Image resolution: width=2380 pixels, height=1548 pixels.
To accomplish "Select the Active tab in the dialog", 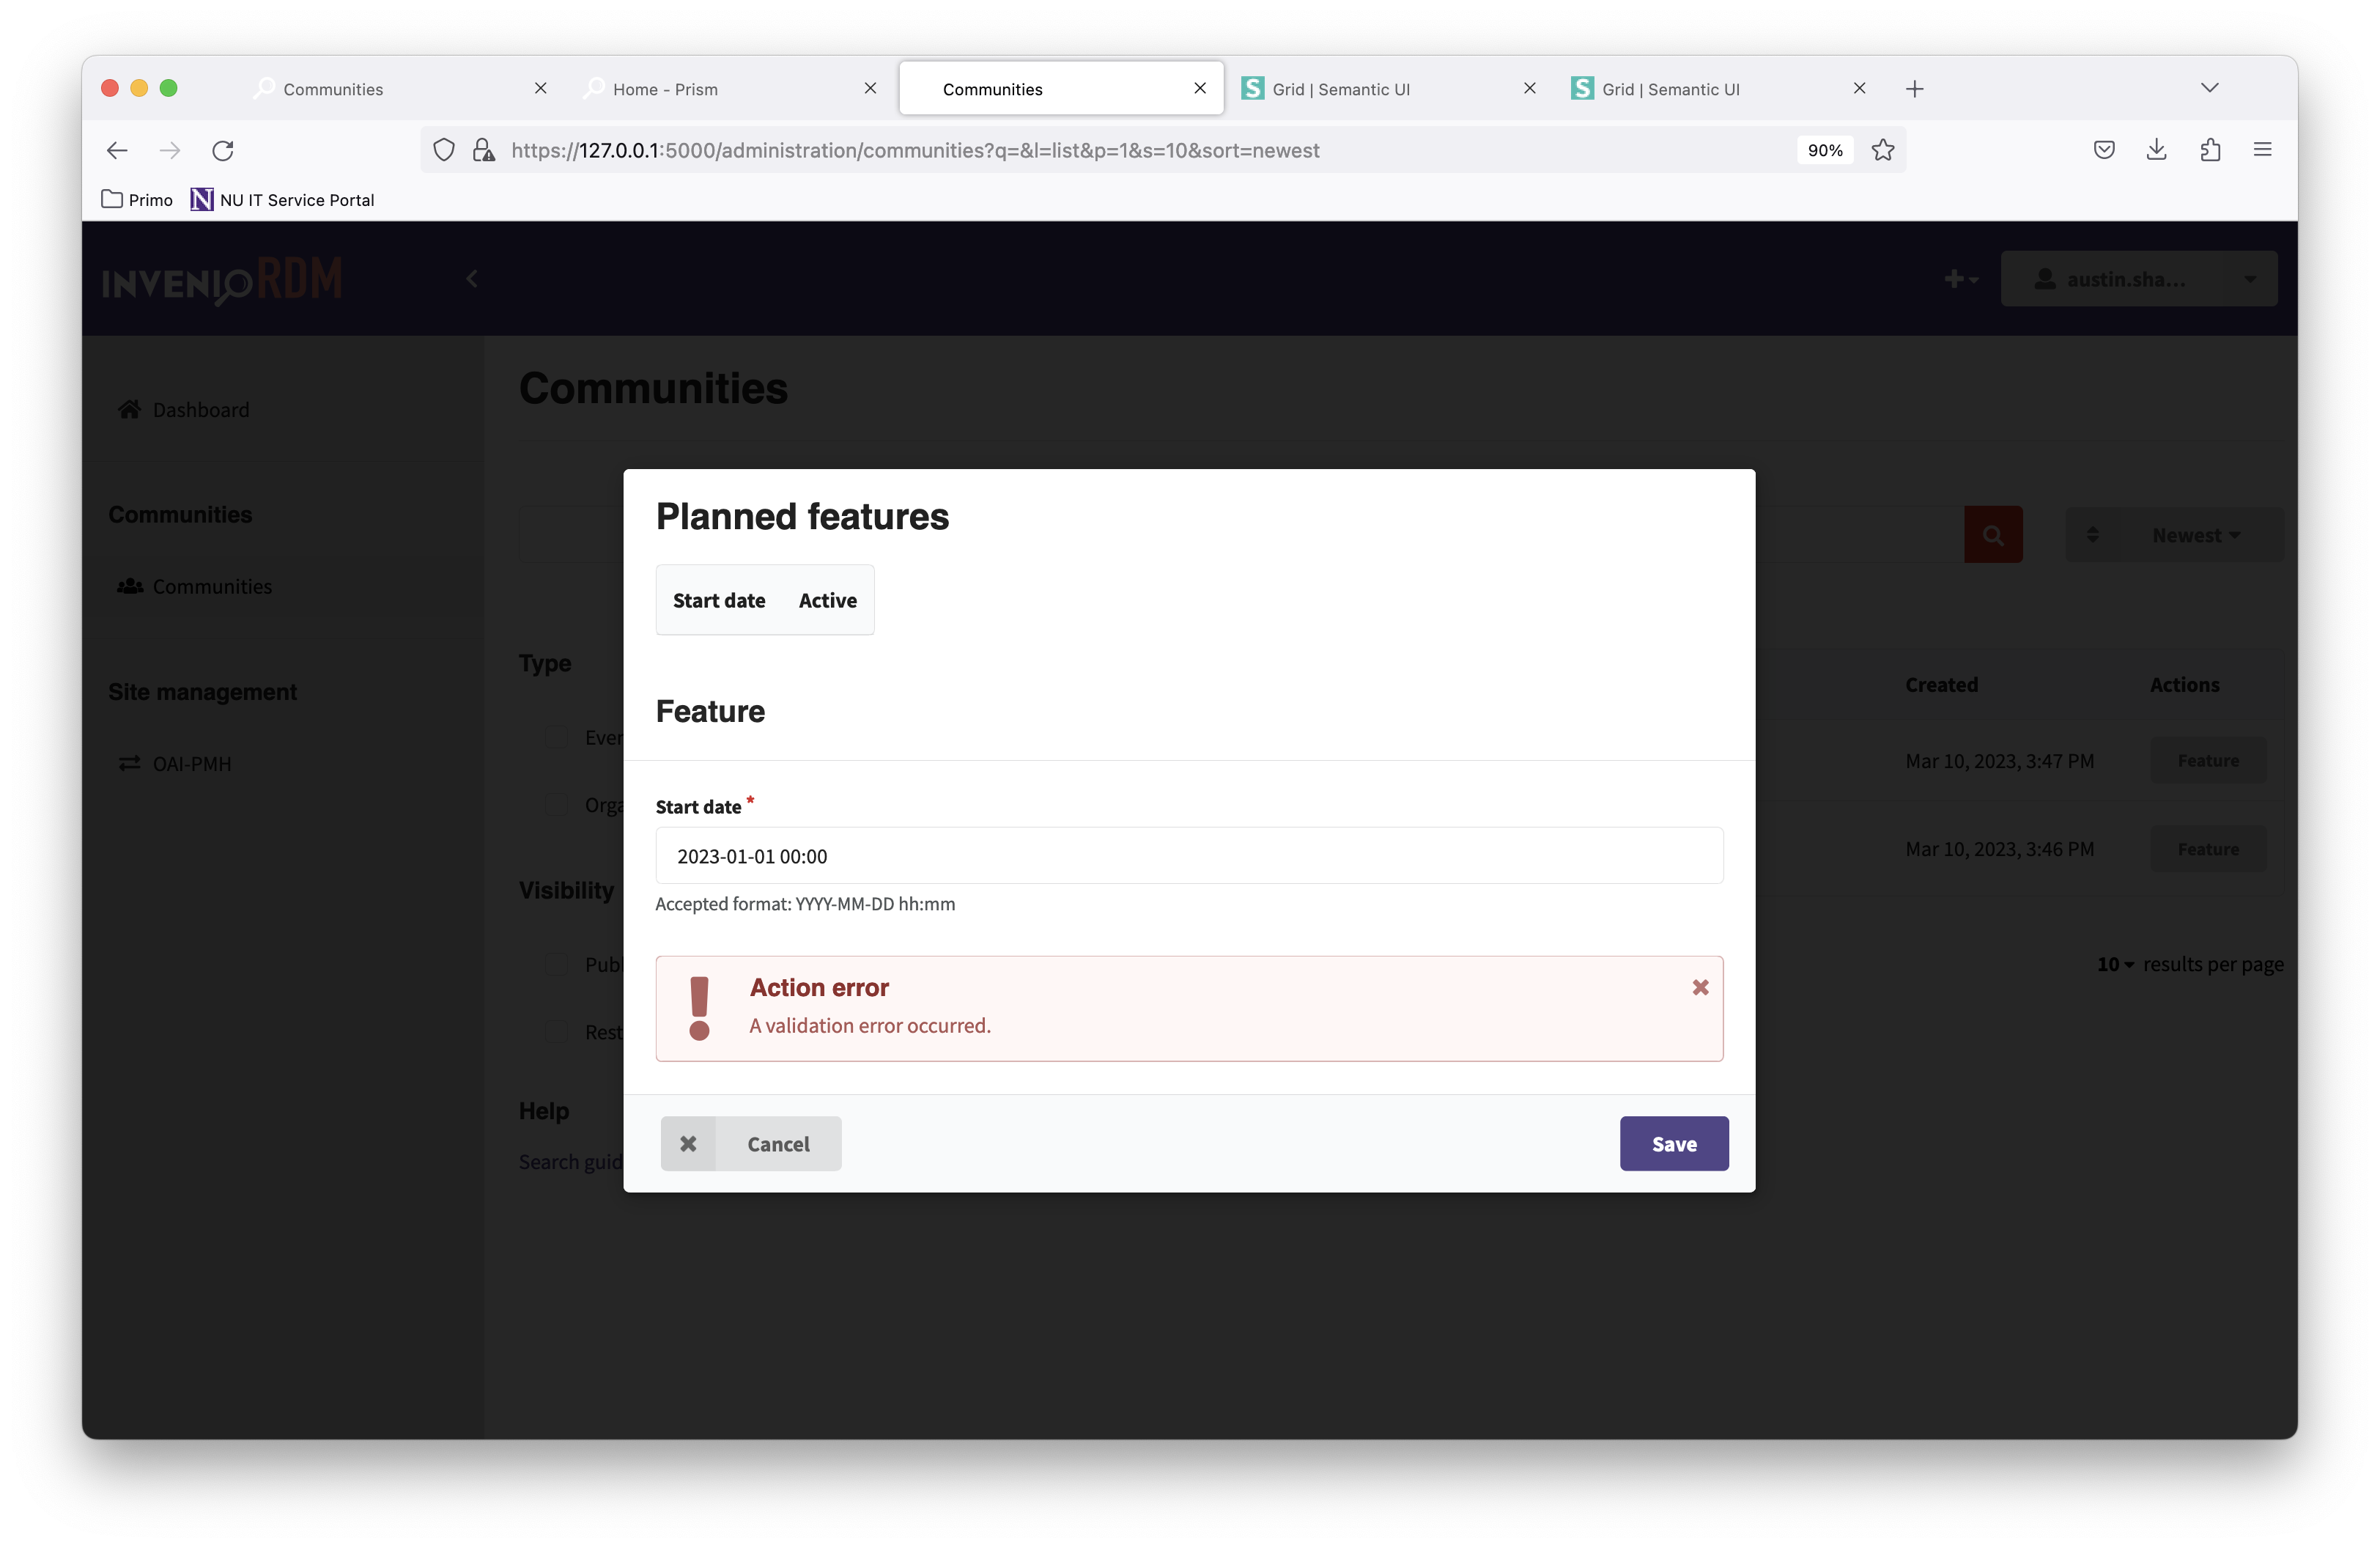I will tap(827, 600).
